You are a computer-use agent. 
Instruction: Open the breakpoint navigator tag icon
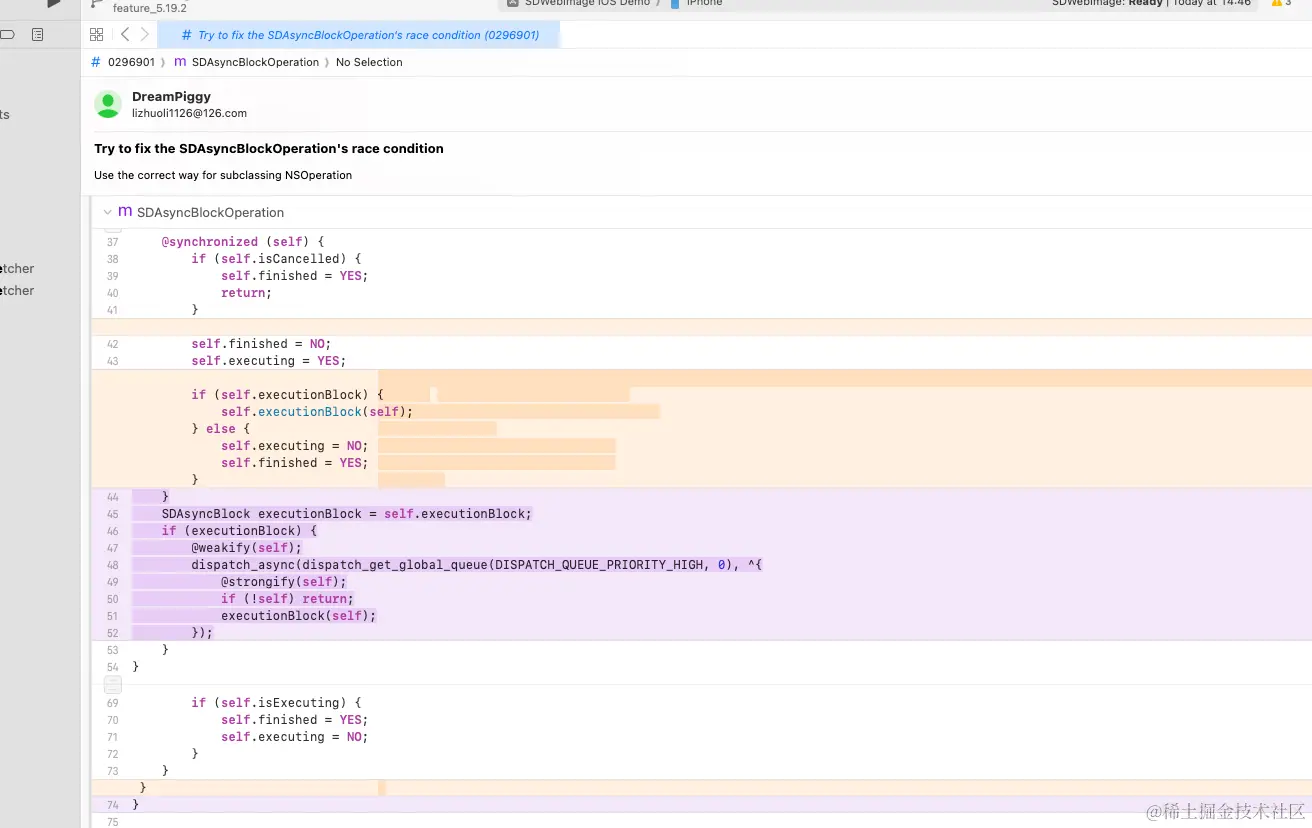(8, 35)
